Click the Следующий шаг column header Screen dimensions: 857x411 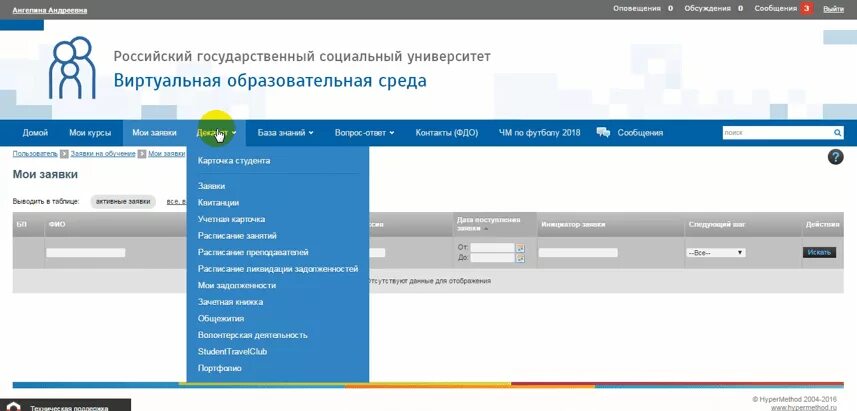(717, 225)
